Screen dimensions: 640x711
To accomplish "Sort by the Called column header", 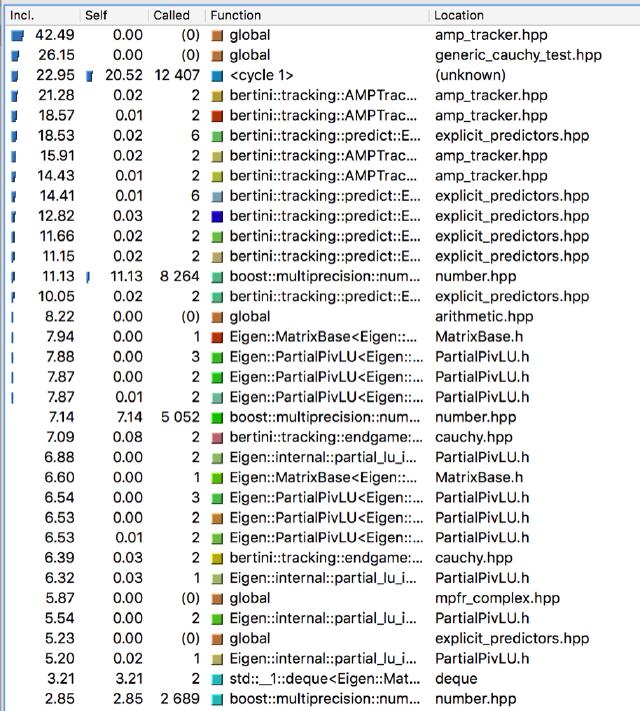I will coord(176,15).
